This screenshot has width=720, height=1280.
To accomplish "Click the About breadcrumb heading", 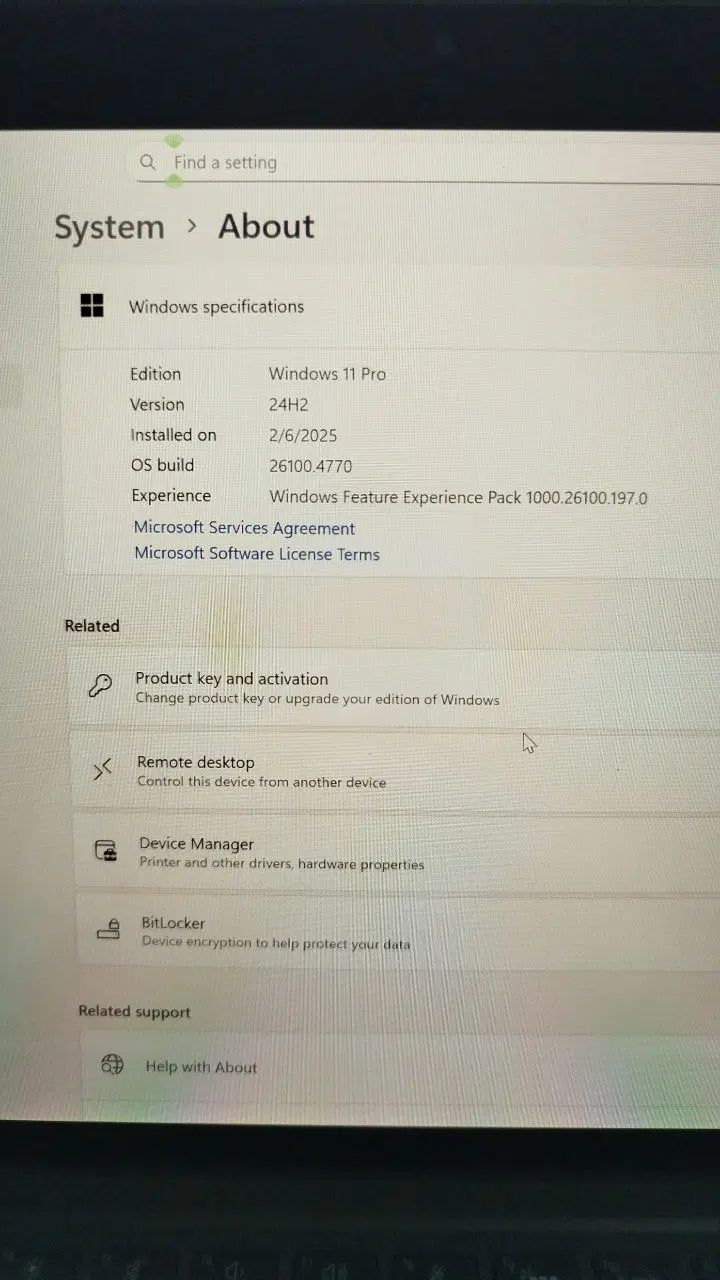I will 266,226.
